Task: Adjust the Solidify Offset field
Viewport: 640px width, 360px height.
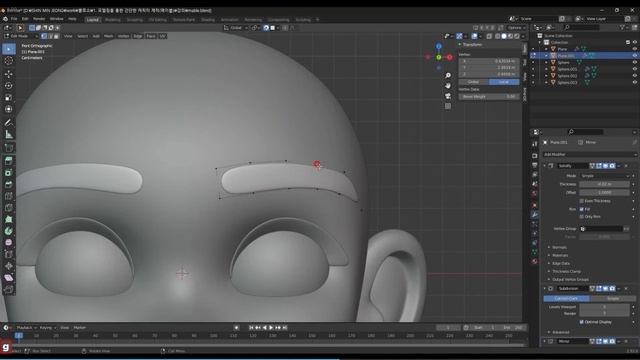Action: (x=604, y=192)
